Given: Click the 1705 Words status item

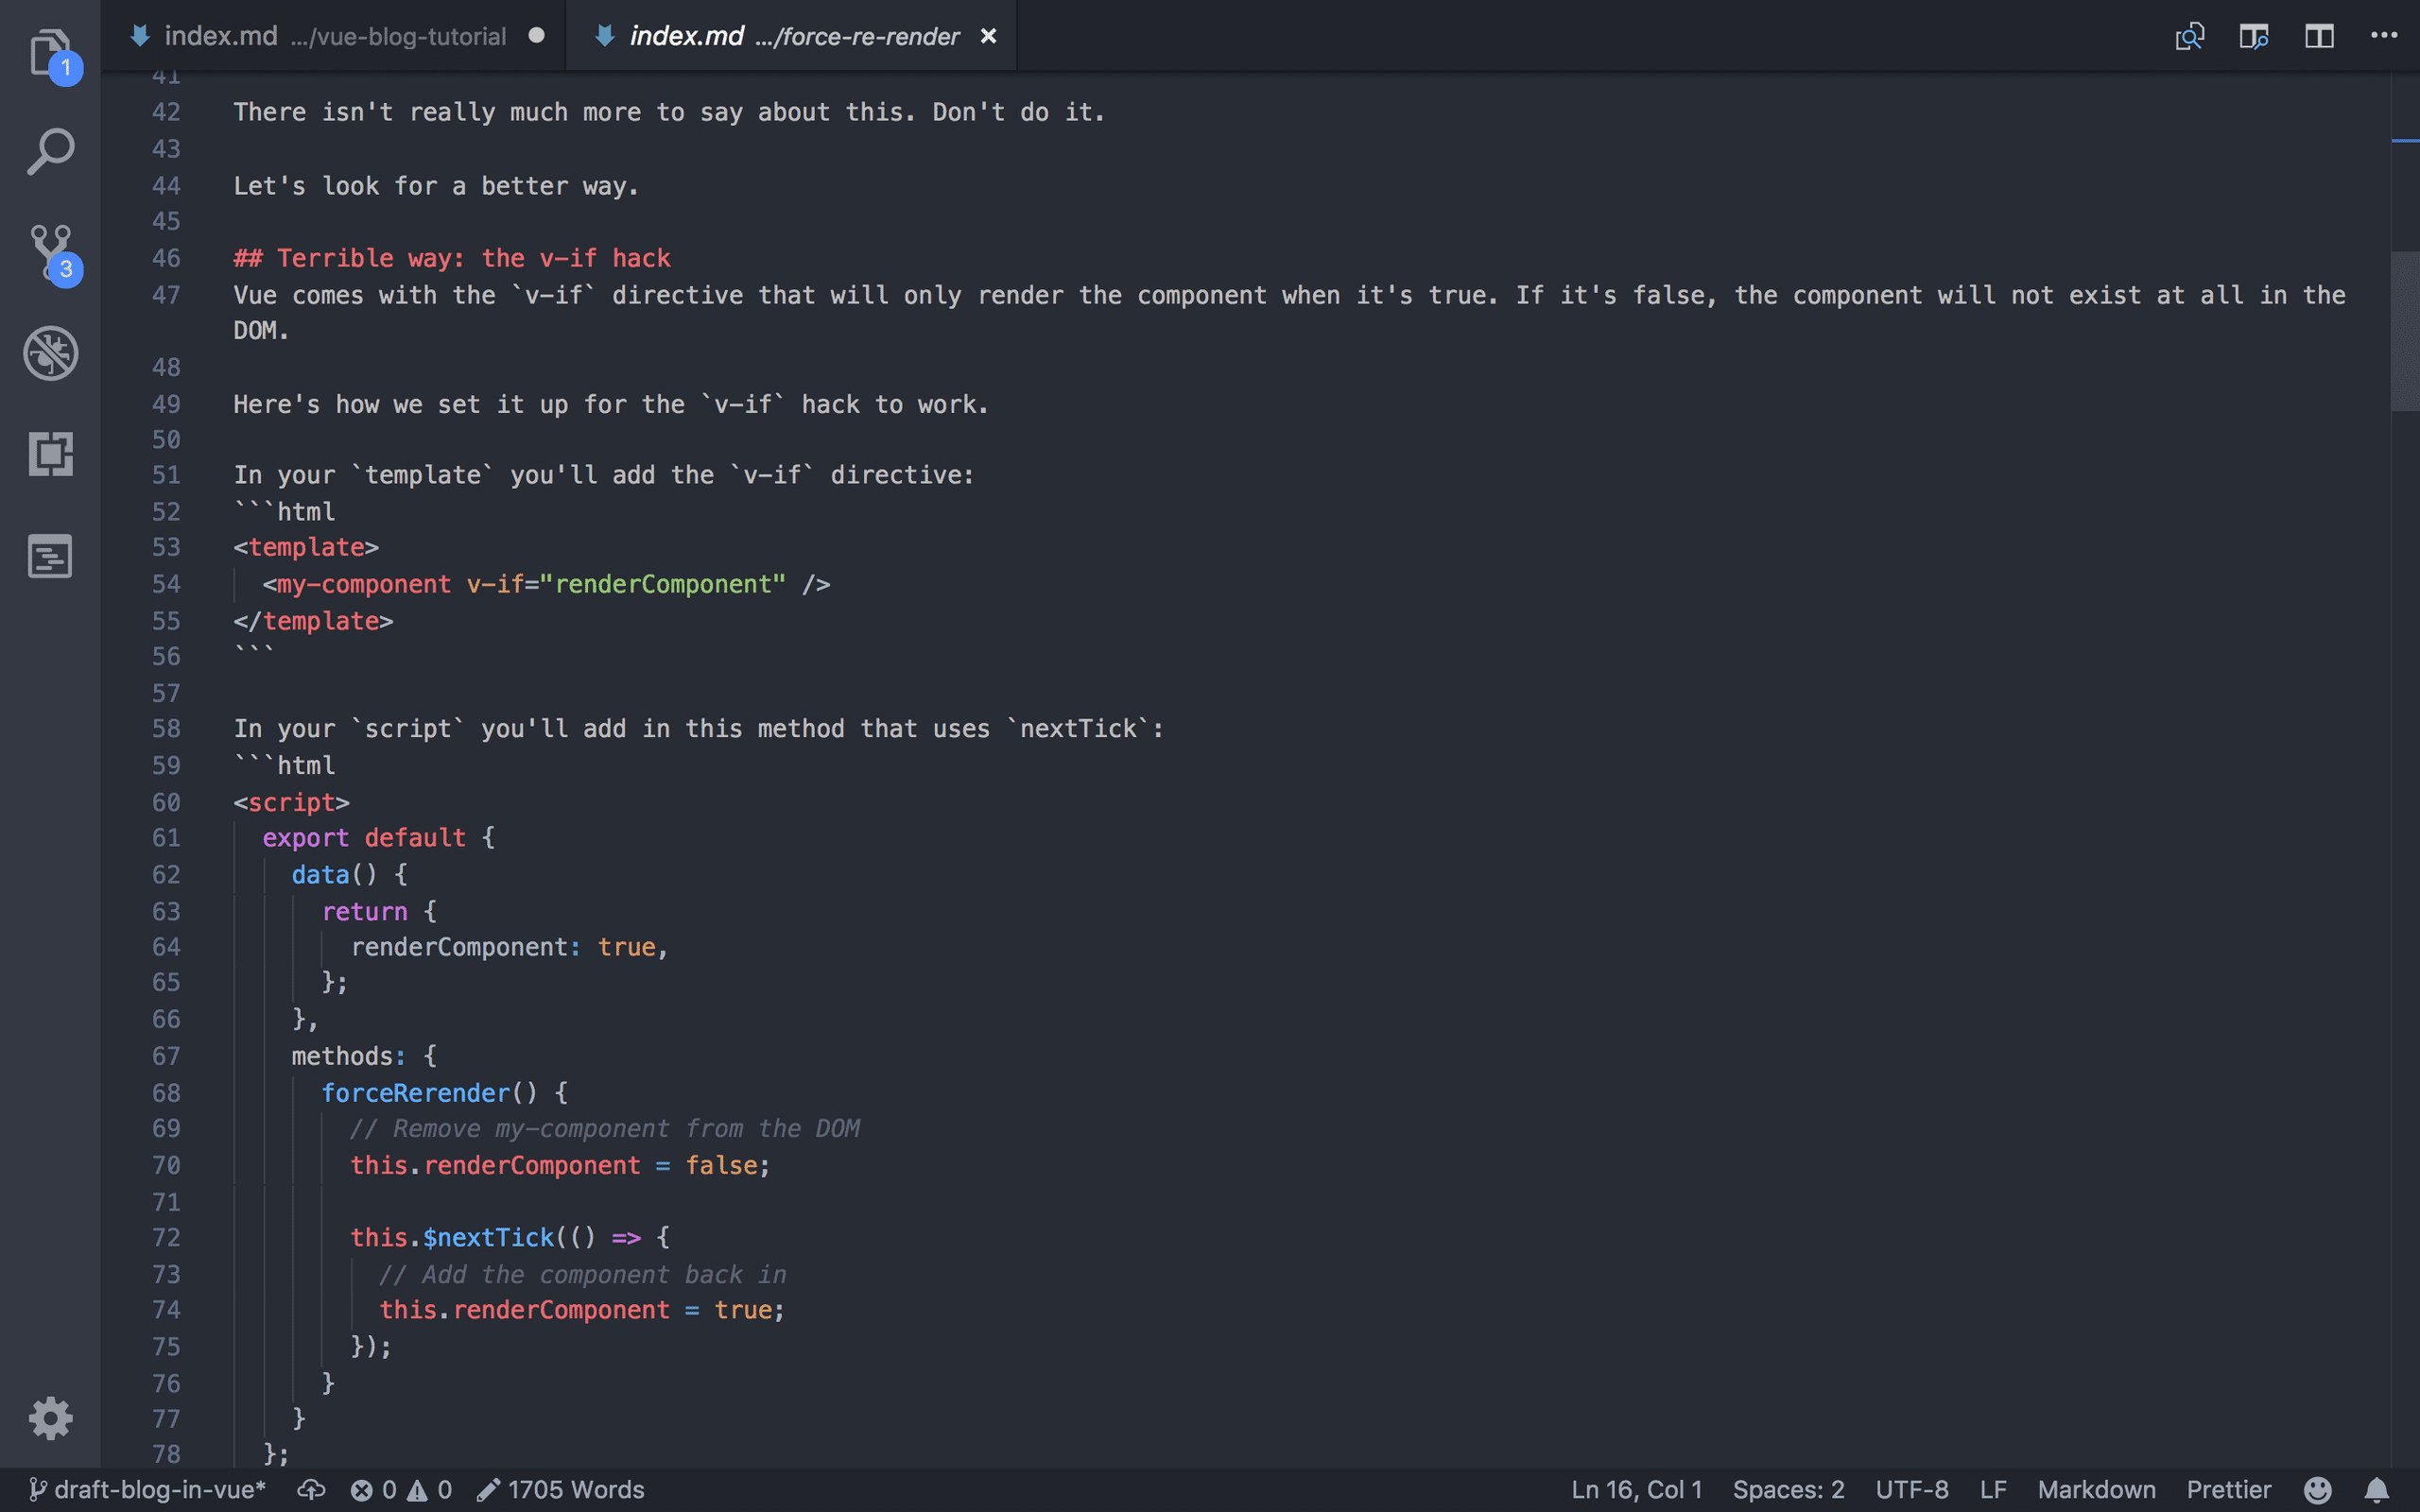Looking at the screenshot, I should (561, 1490).
